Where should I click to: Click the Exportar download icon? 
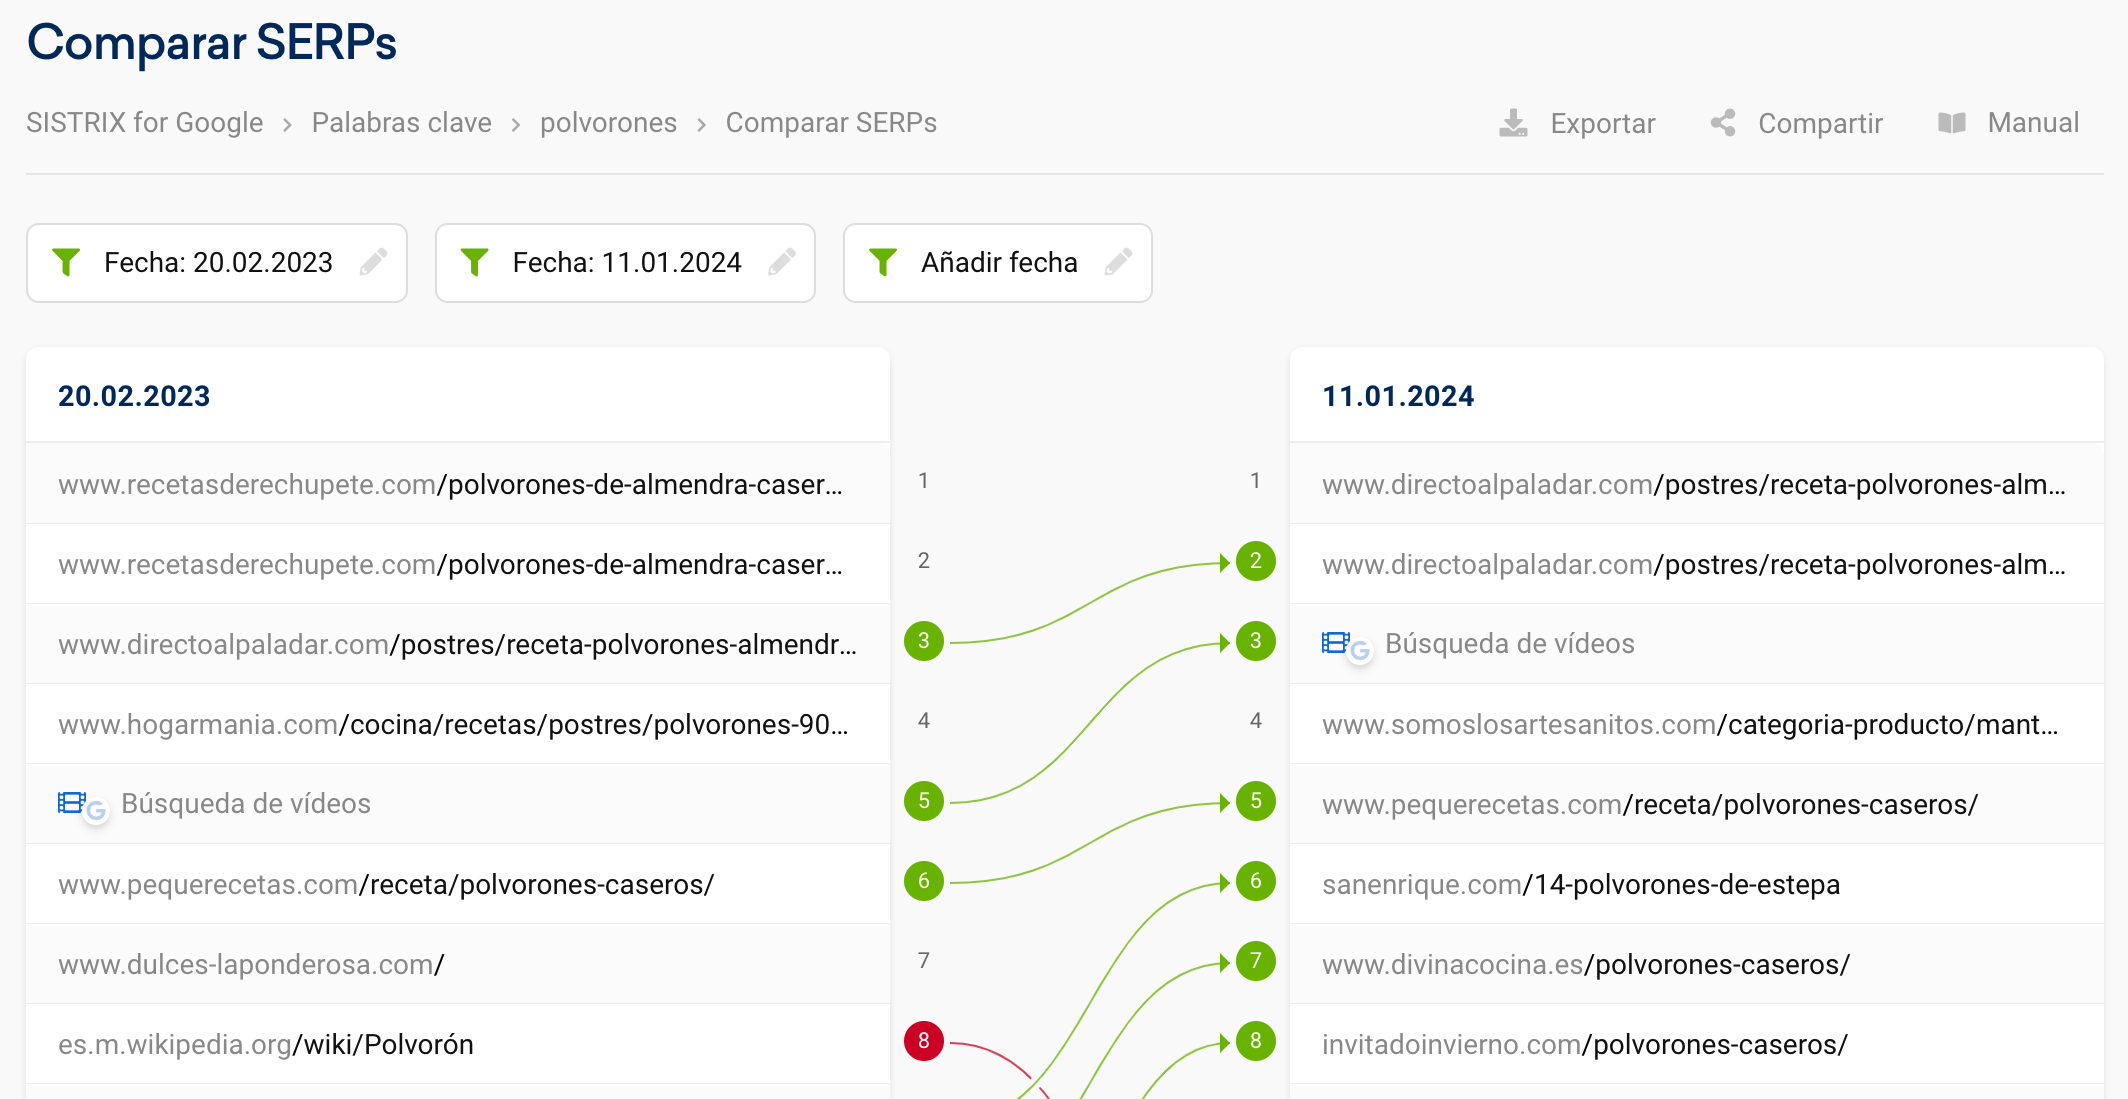1513,123
